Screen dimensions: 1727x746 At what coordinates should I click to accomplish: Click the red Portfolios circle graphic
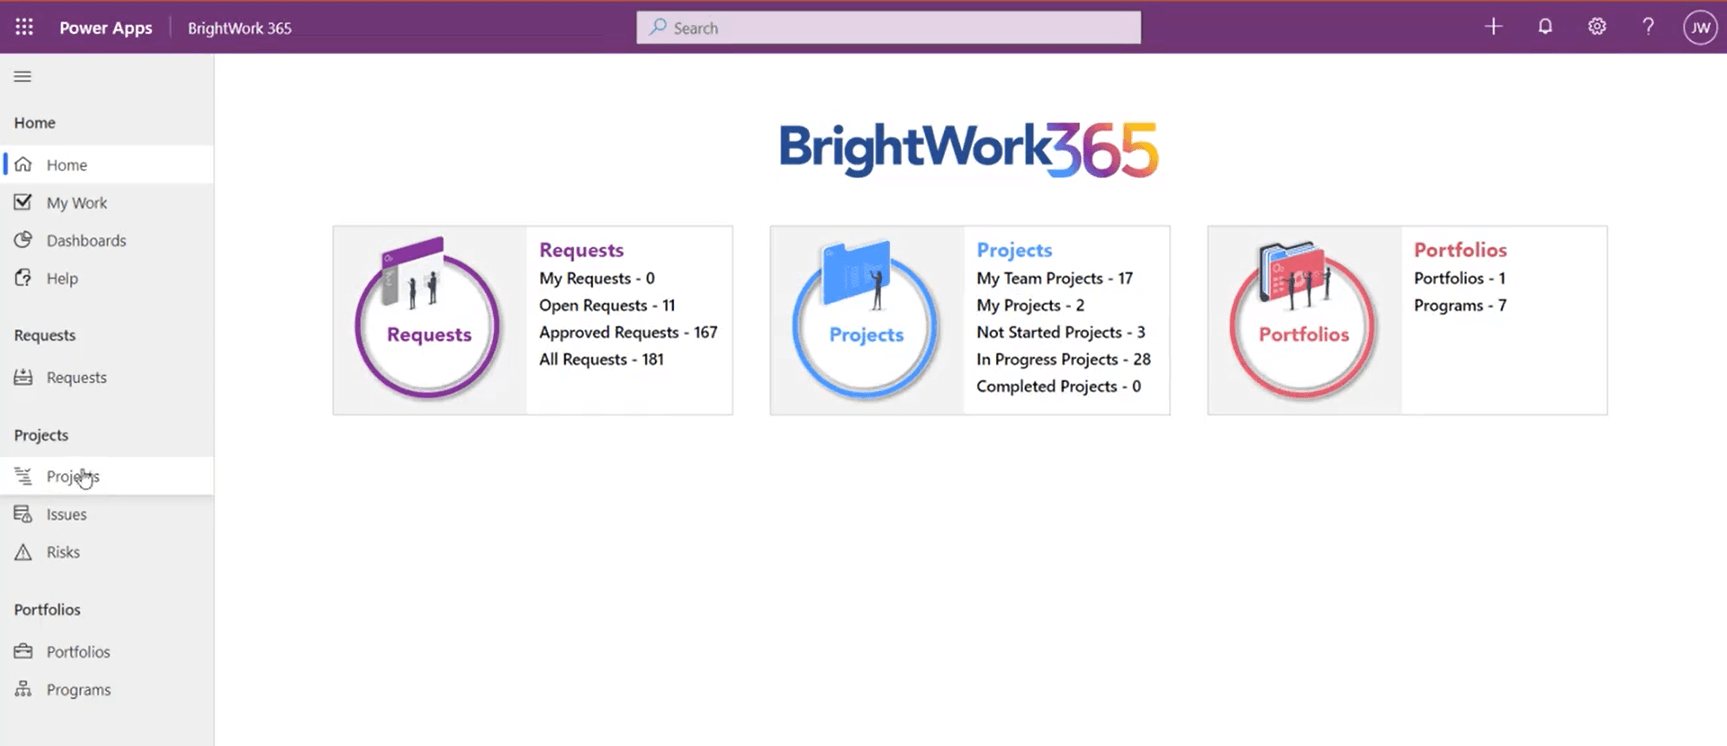pyautogui.click(x=1304, y=320)
